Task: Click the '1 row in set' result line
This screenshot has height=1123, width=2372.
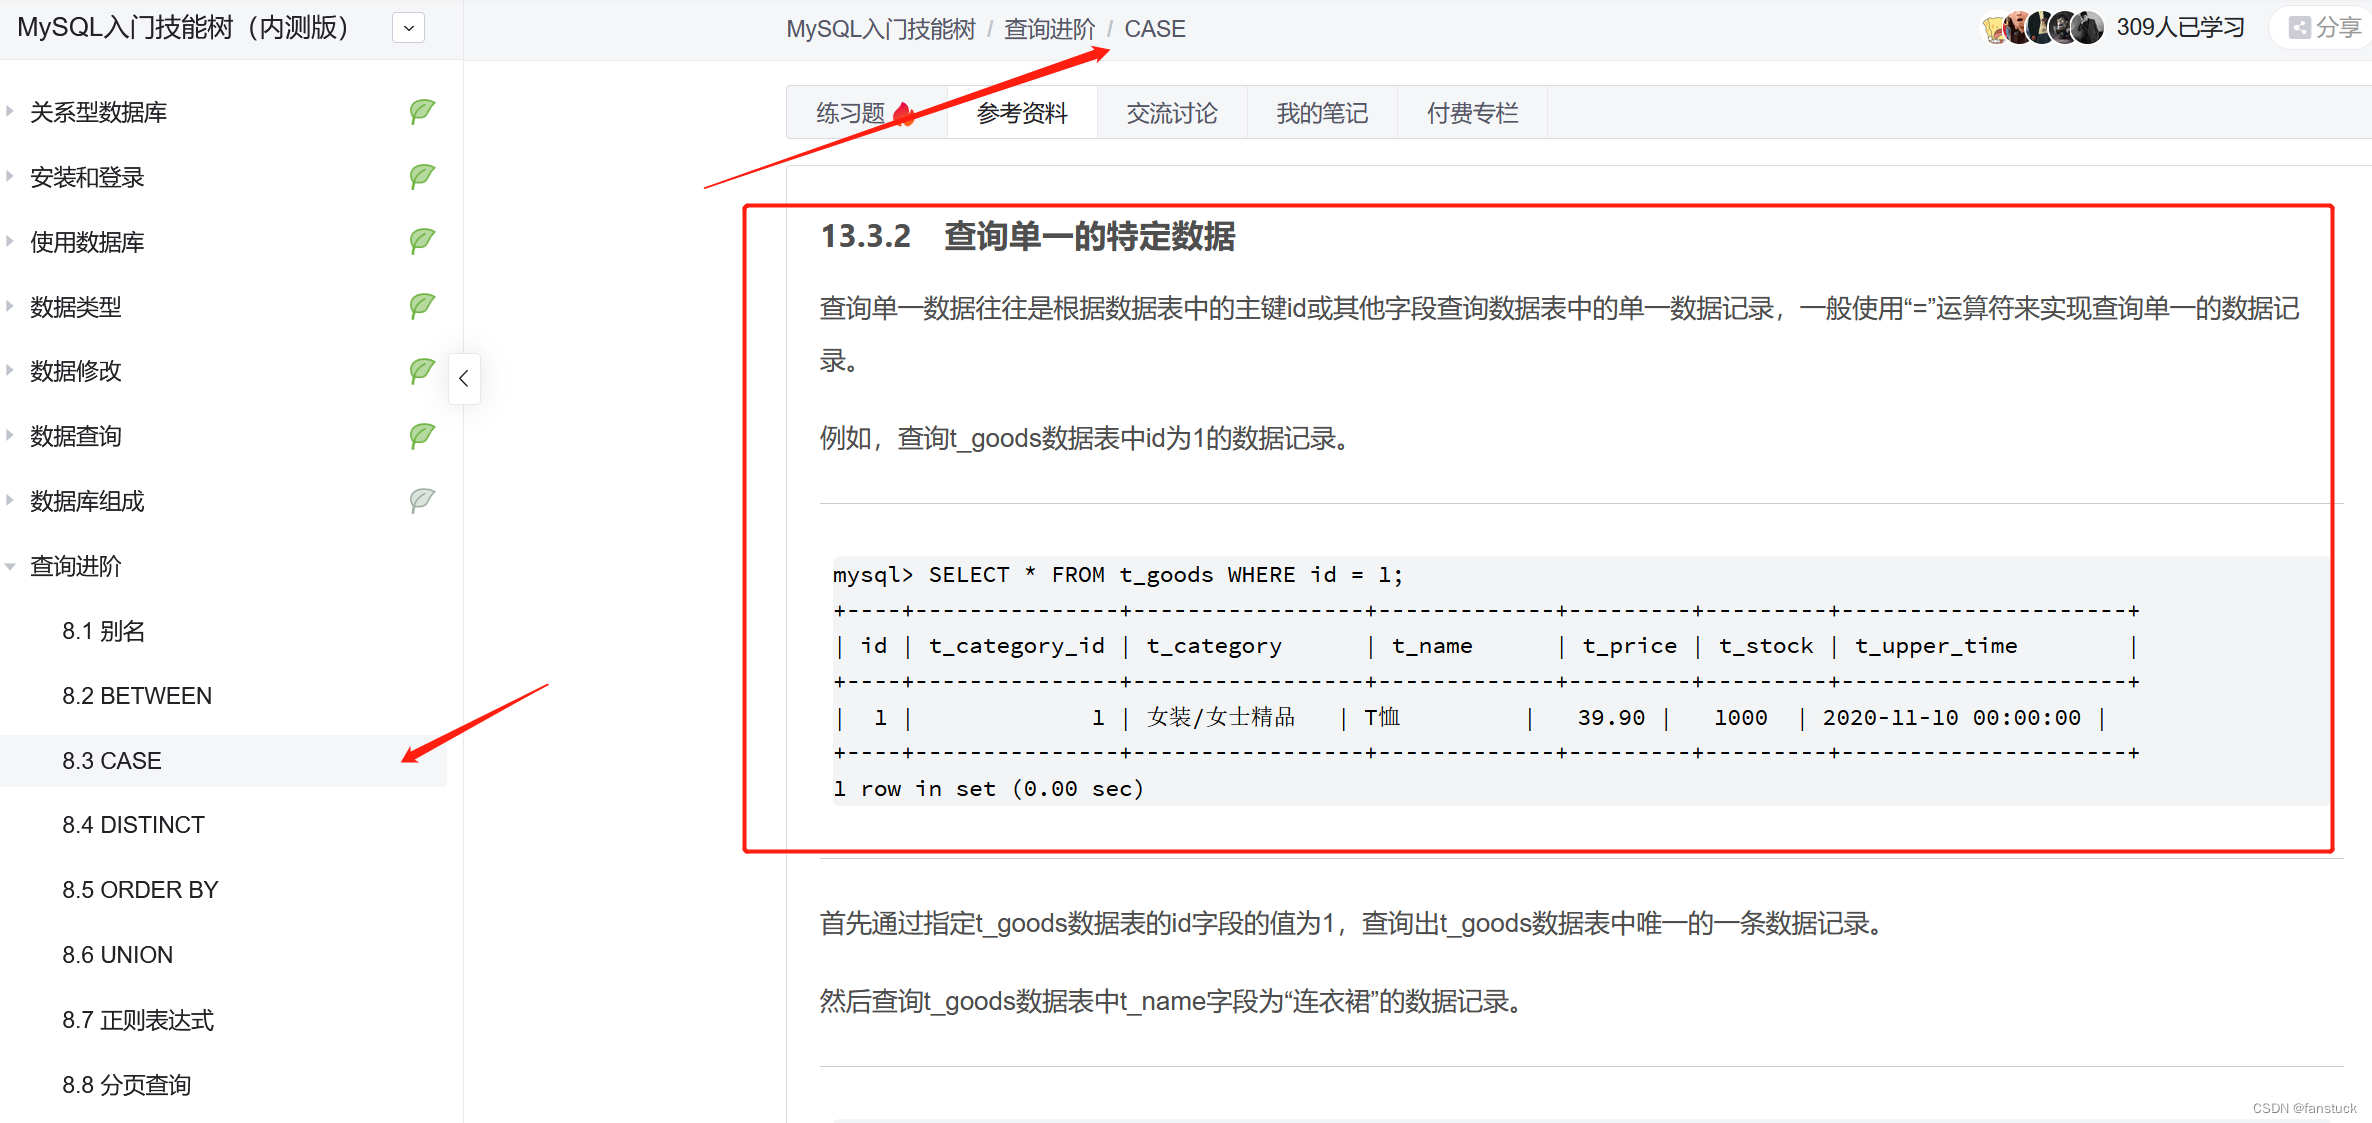Action: coord(988,789)
